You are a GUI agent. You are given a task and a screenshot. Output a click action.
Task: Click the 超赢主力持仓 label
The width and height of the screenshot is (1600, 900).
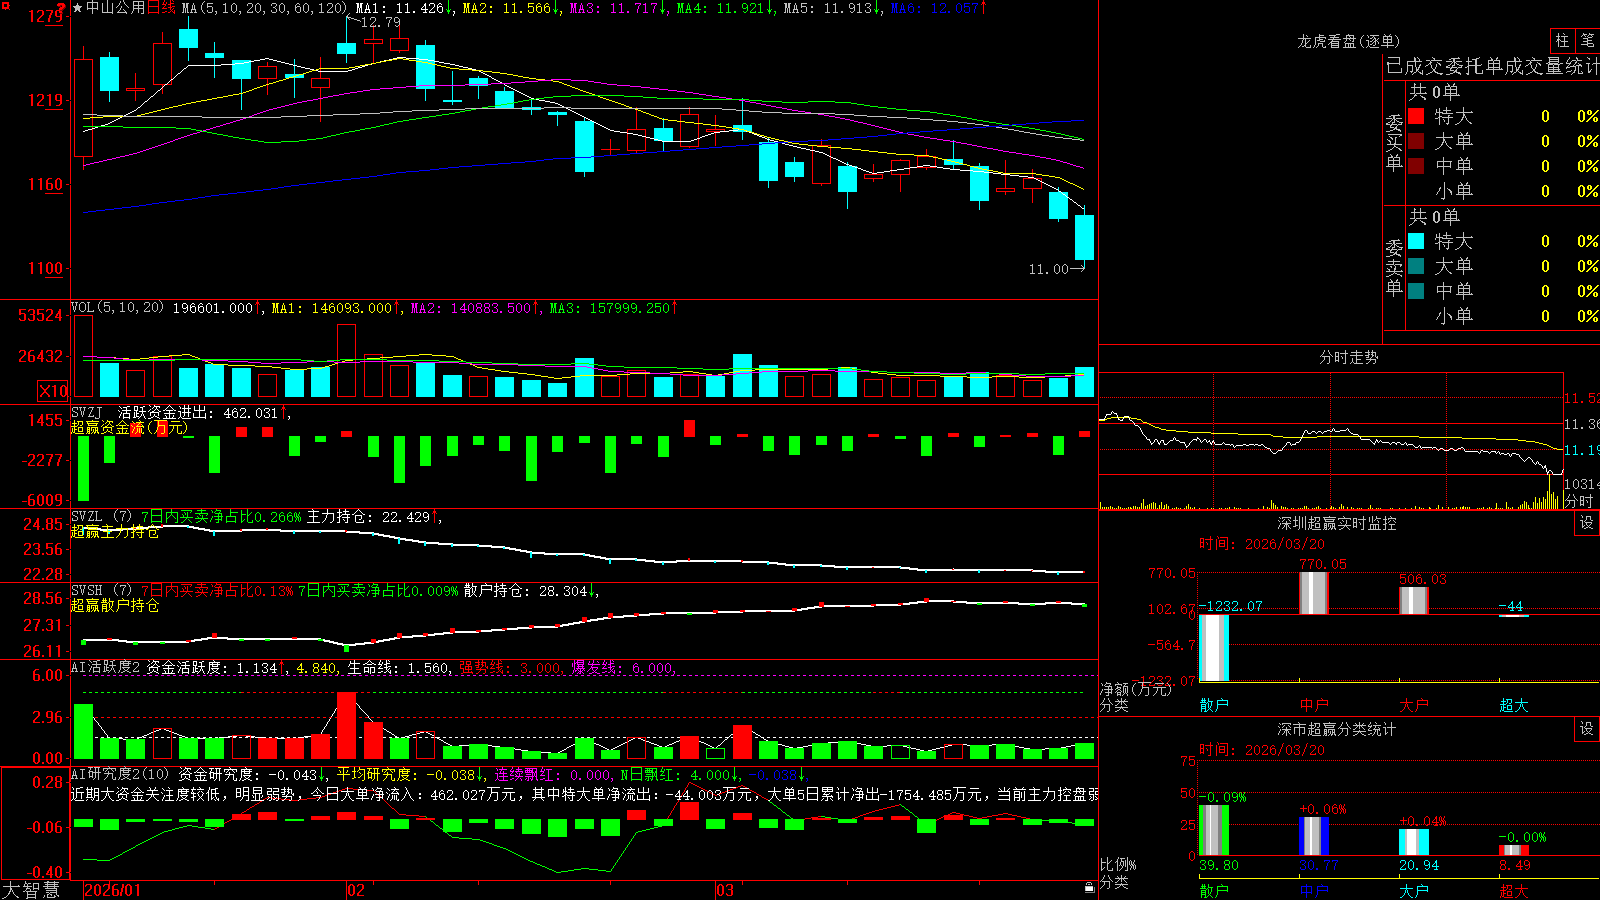coord(115,531)
